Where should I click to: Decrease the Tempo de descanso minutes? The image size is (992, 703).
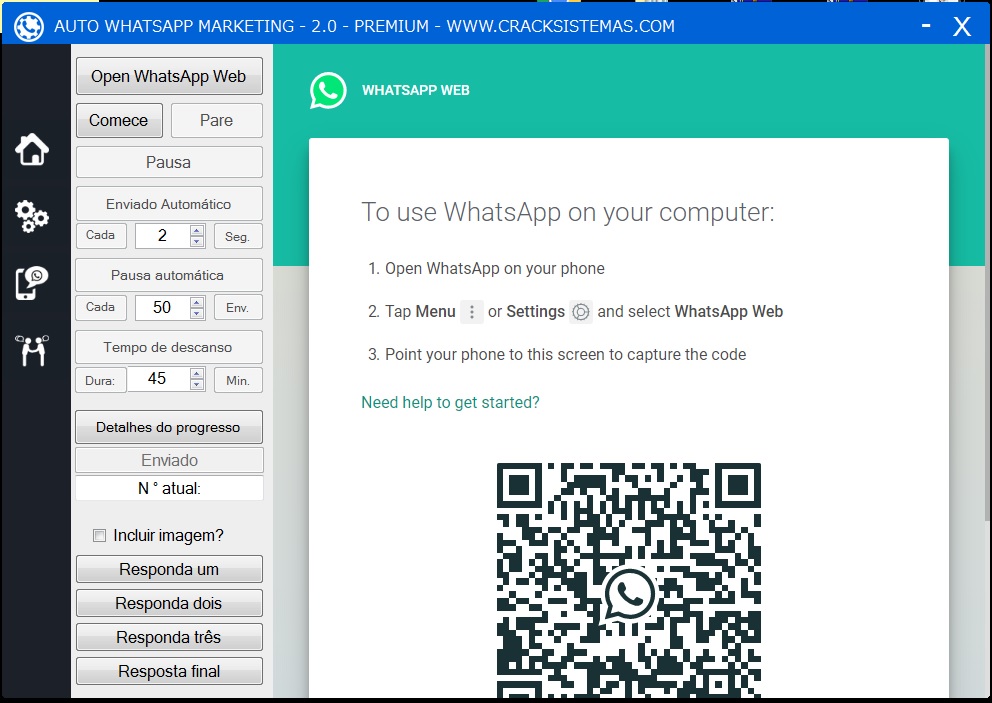coord(197,385)
